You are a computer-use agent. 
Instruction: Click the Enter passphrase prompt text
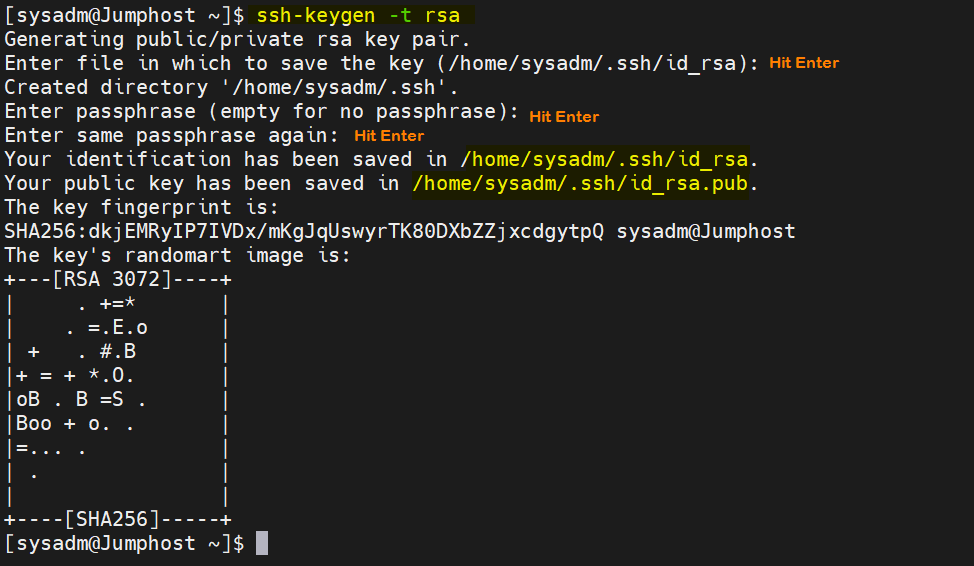262,111
